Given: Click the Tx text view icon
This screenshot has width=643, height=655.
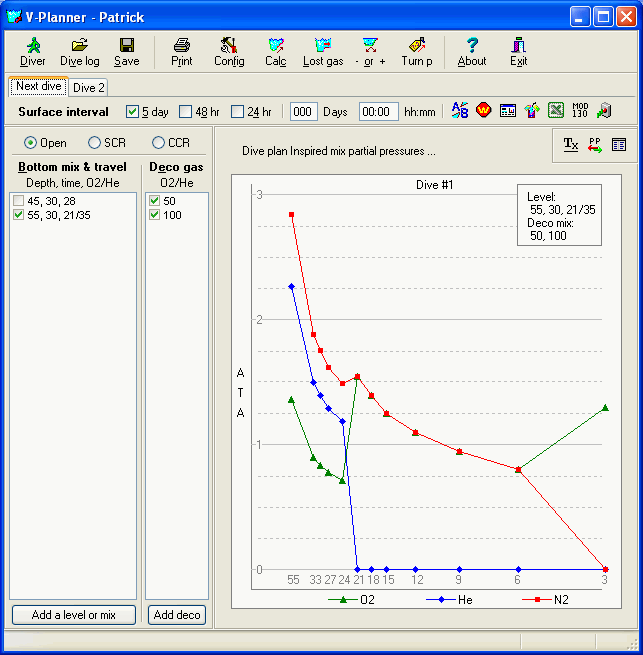Looking at the screenshot, I should coord(570,145).
